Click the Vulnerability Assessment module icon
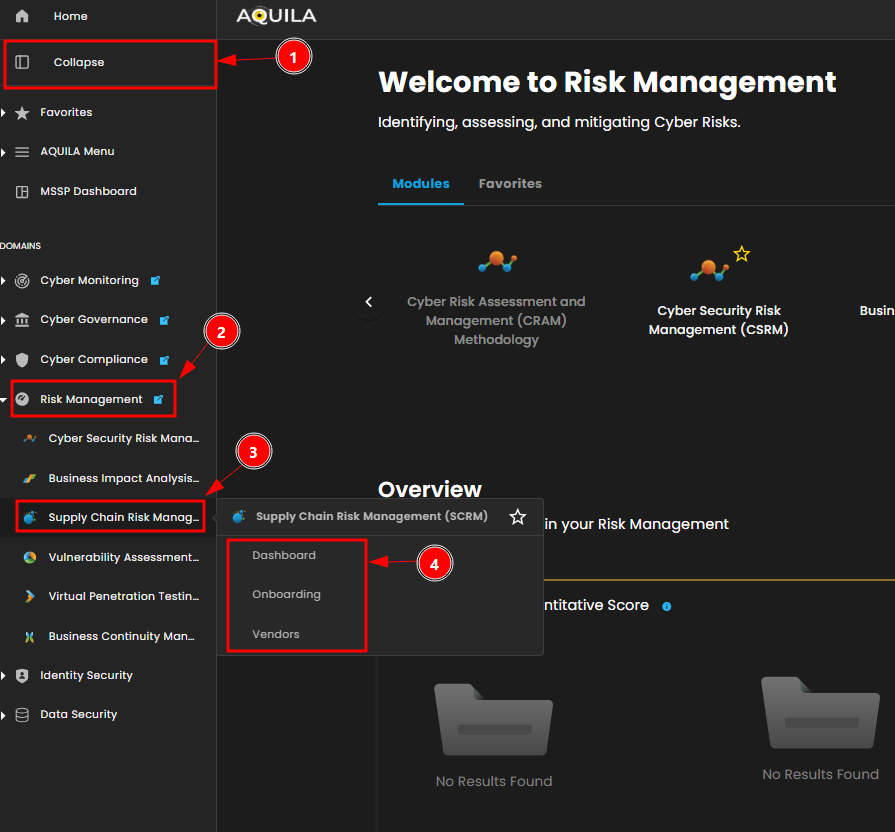Viewport: 895px width, 832px height. pyautogui.click(x=30, y=557)
